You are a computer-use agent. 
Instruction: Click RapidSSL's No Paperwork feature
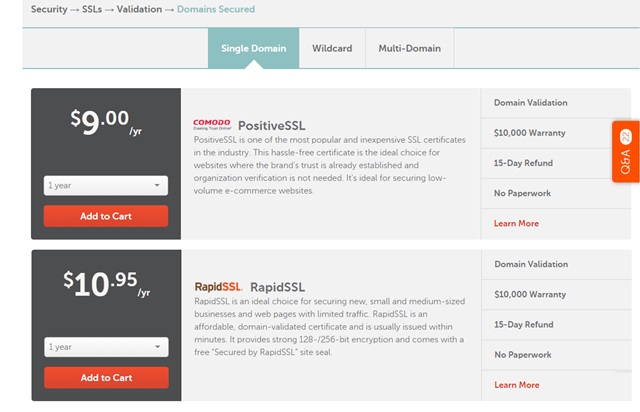pos(522,355)
